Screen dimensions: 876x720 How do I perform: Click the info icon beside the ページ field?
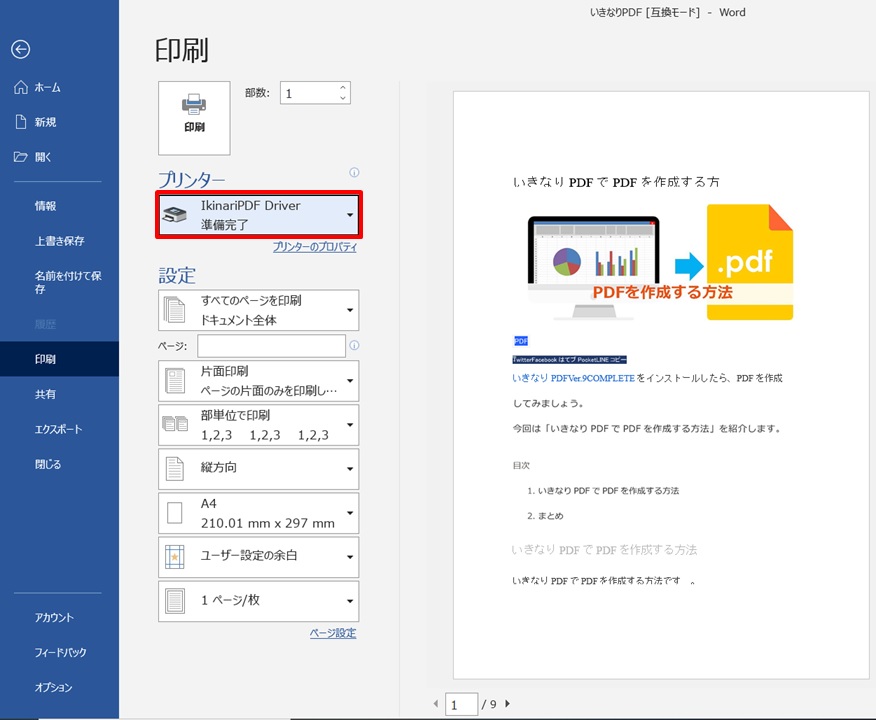pos(354,346)
